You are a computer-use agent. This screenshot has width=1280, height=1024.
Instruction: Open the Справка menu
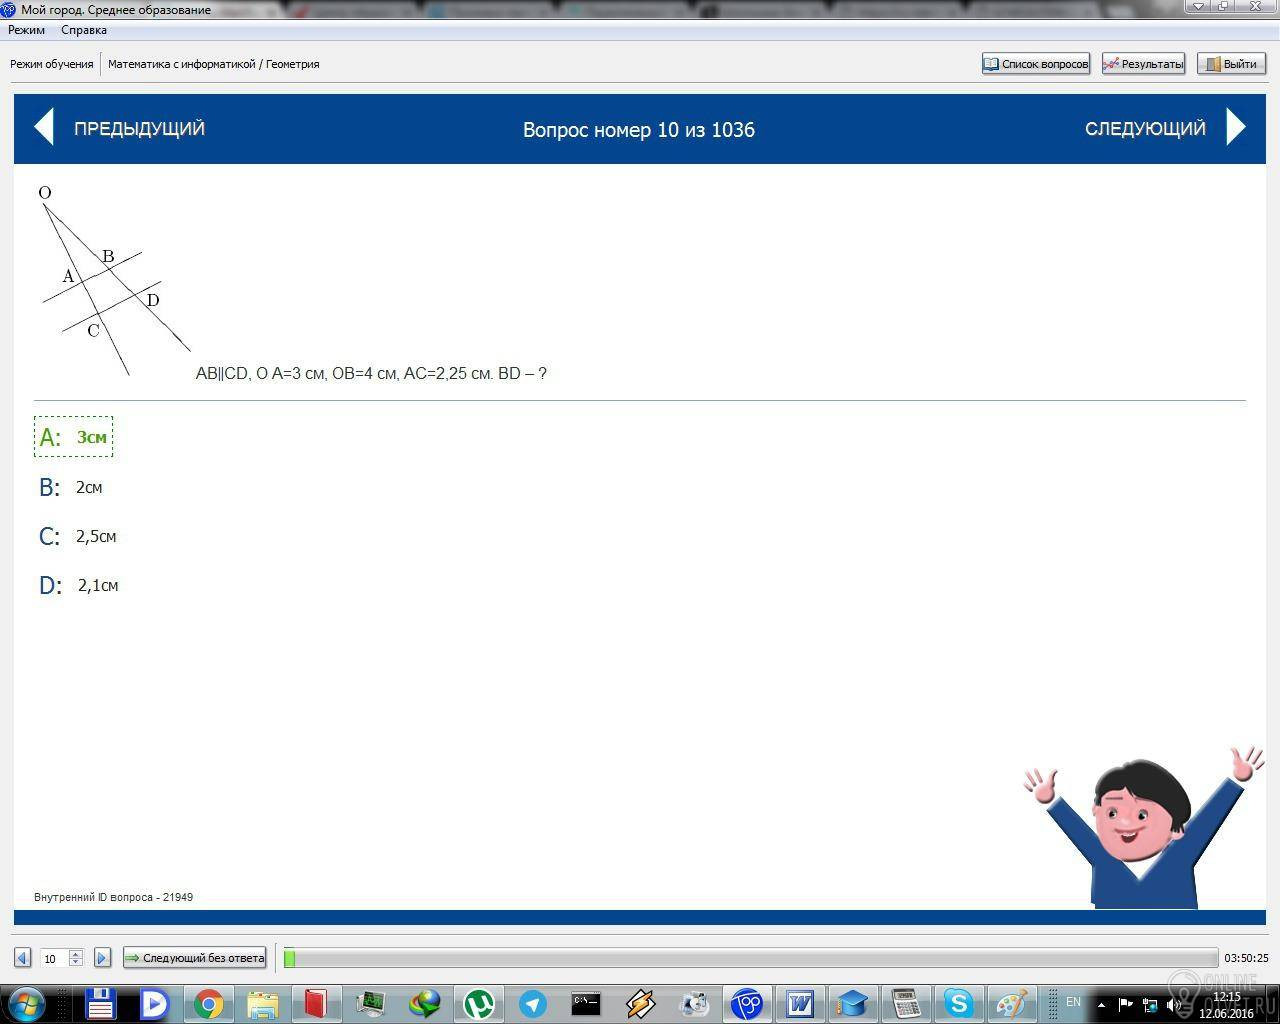click(84, 30)
